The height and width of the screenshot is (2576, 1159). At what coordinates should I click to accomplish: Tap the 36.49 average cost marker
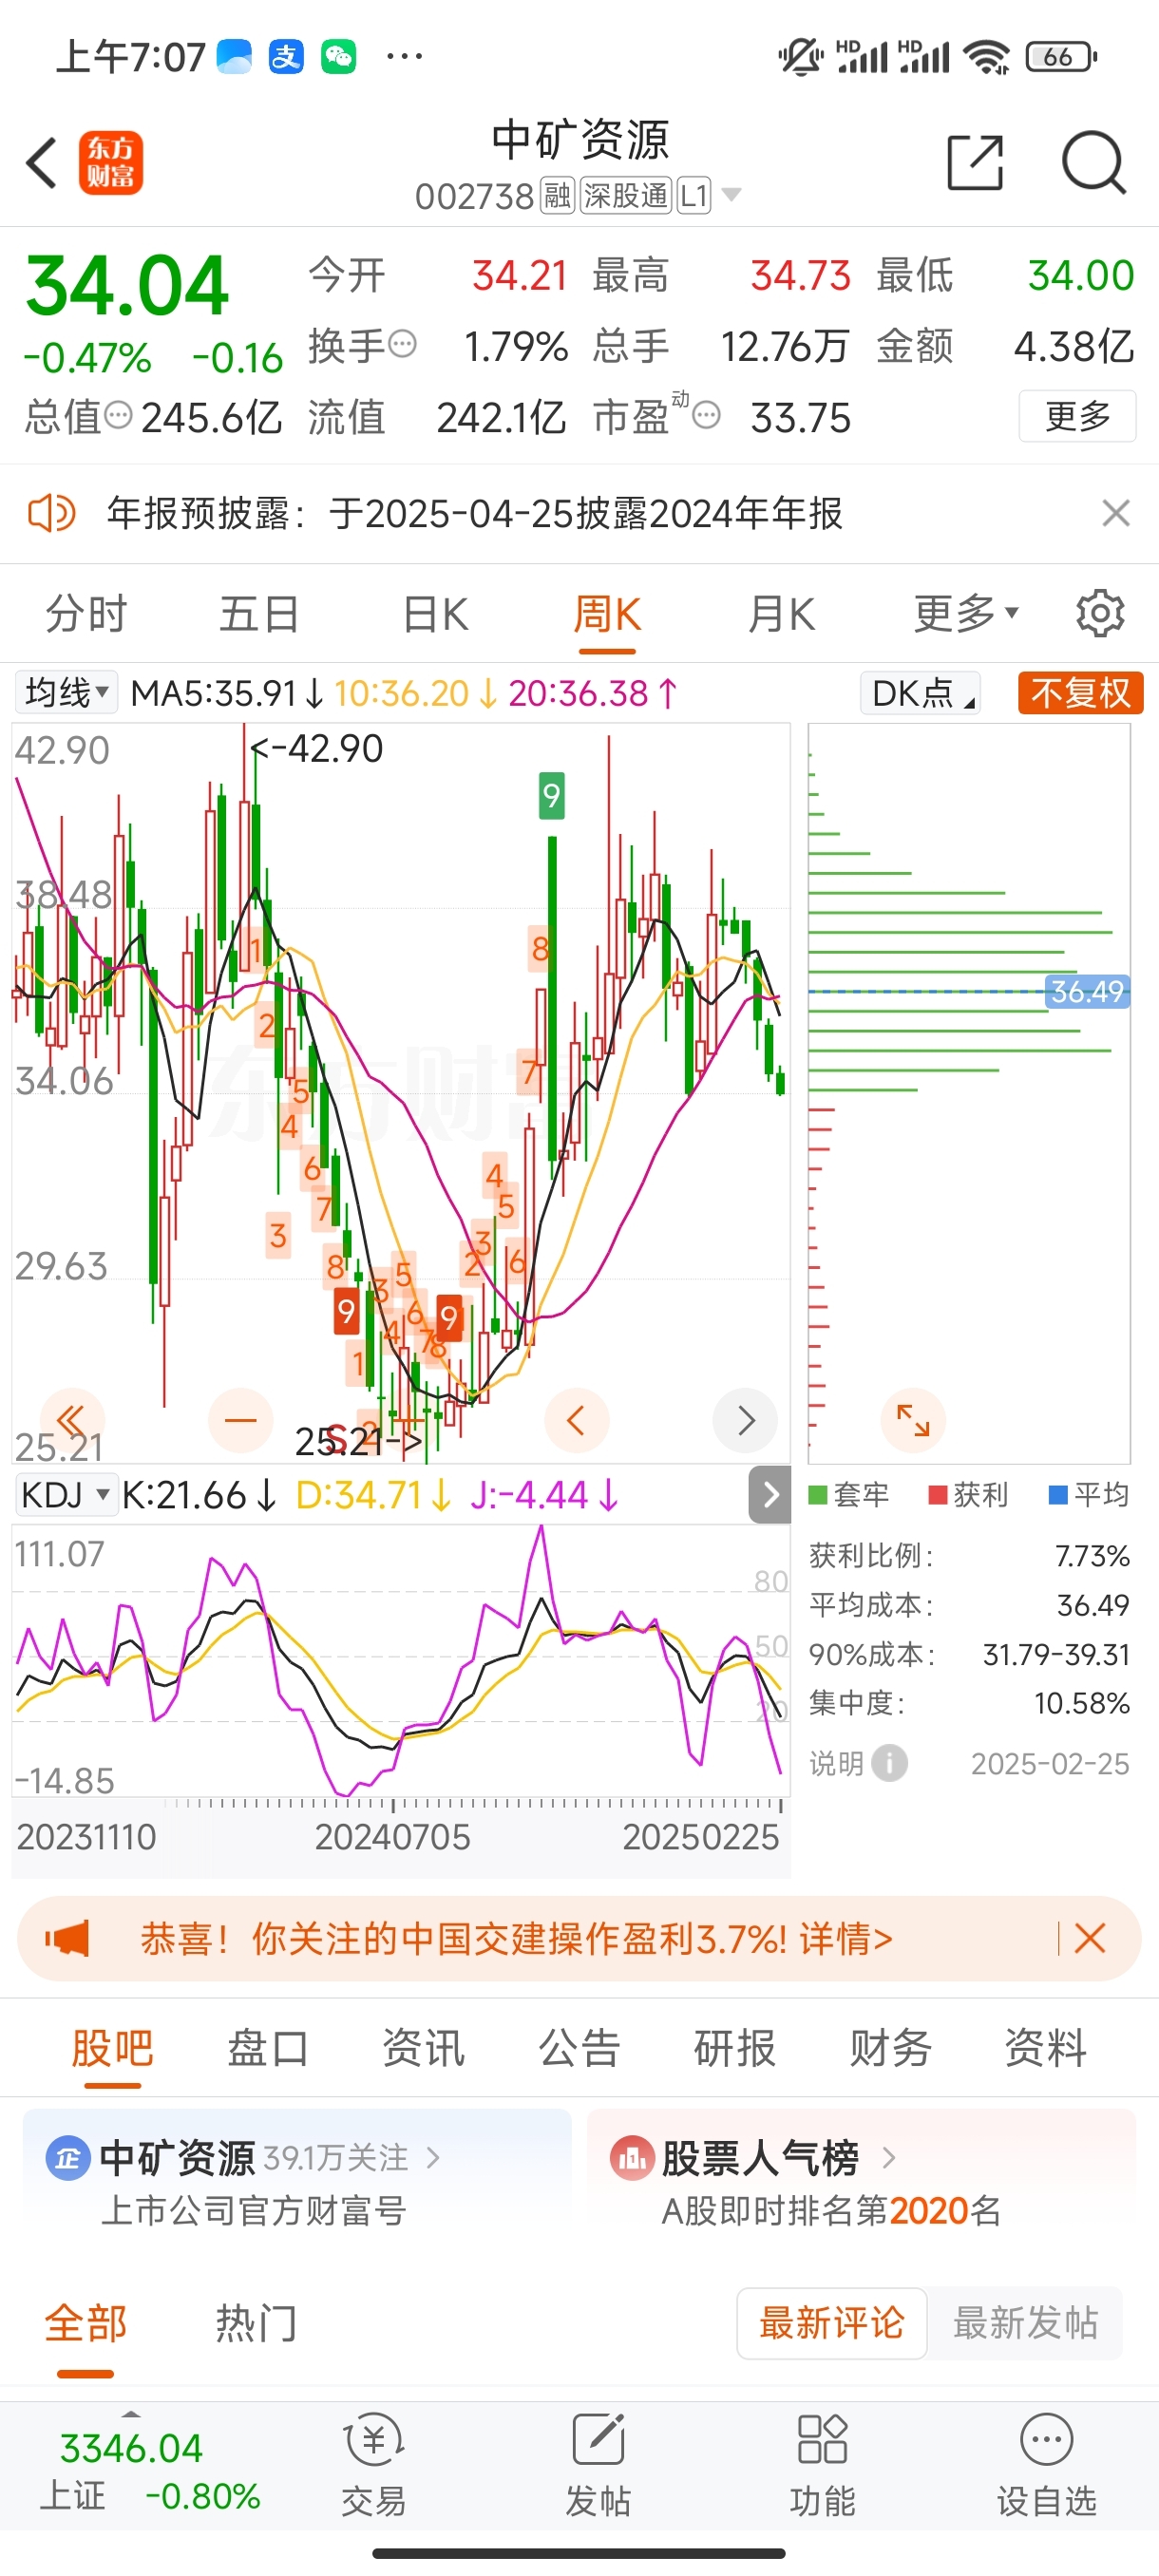pos(1087,991)
